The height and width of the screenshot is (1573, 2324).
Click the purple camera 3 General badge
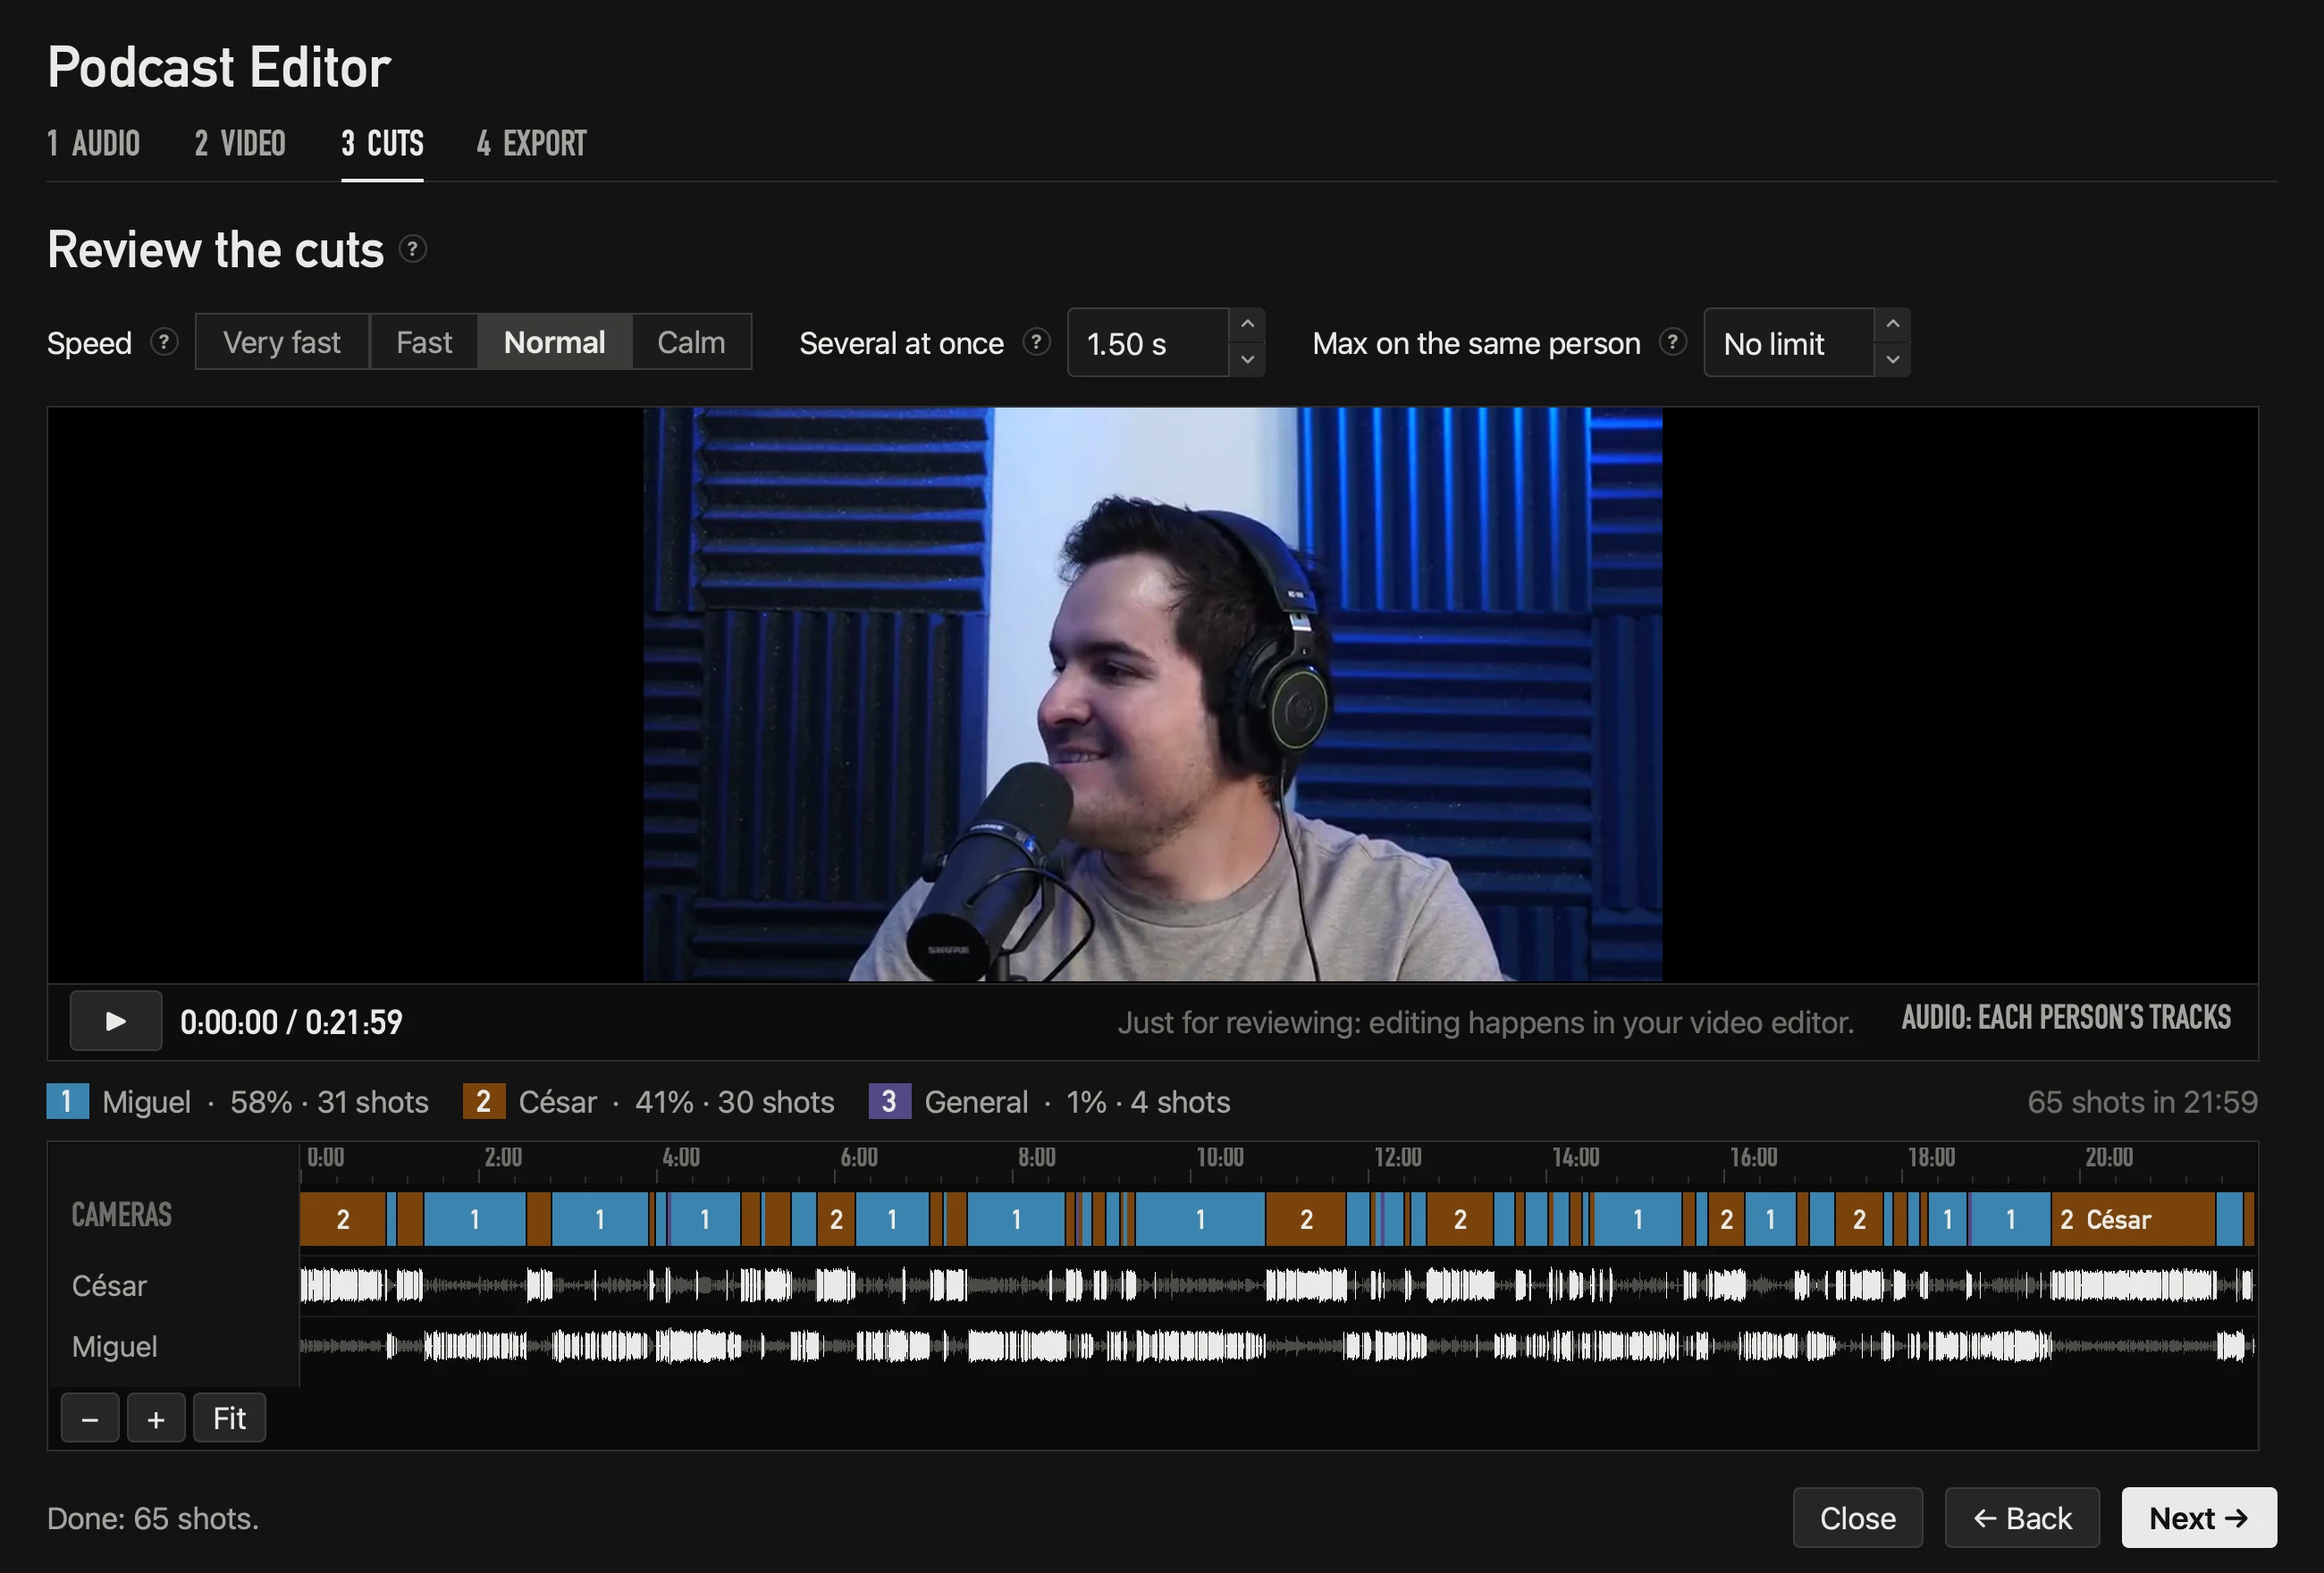click(x=890, y=1101)
